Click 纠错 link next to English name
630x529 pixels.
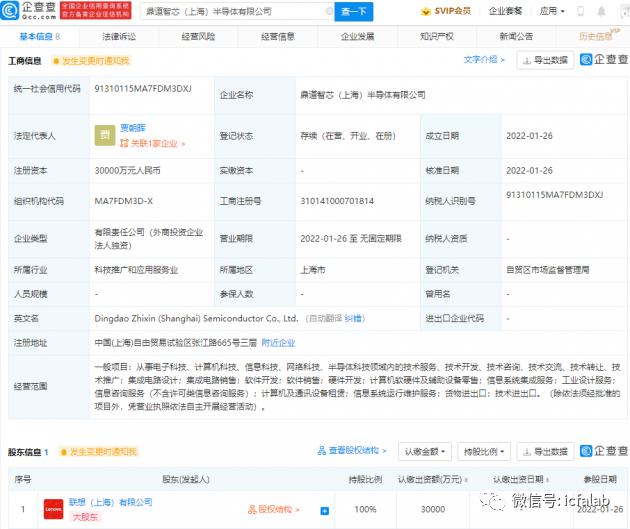click(352, 319)
